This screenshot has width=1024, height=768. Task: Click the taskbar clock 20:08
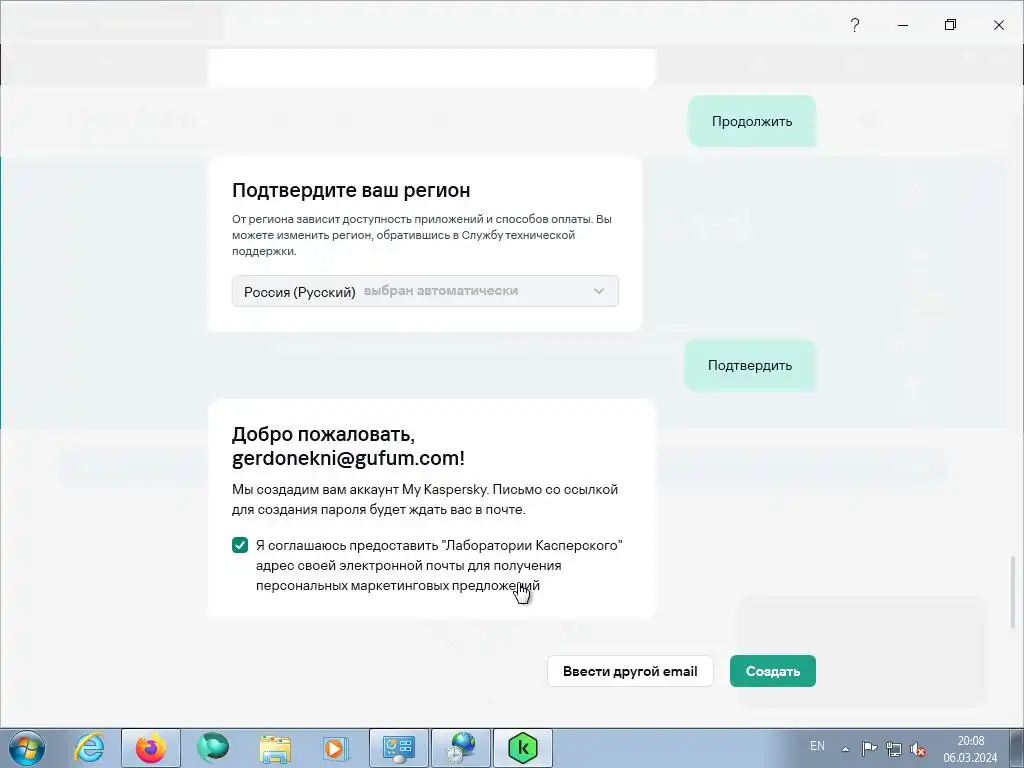click(970, 741)
